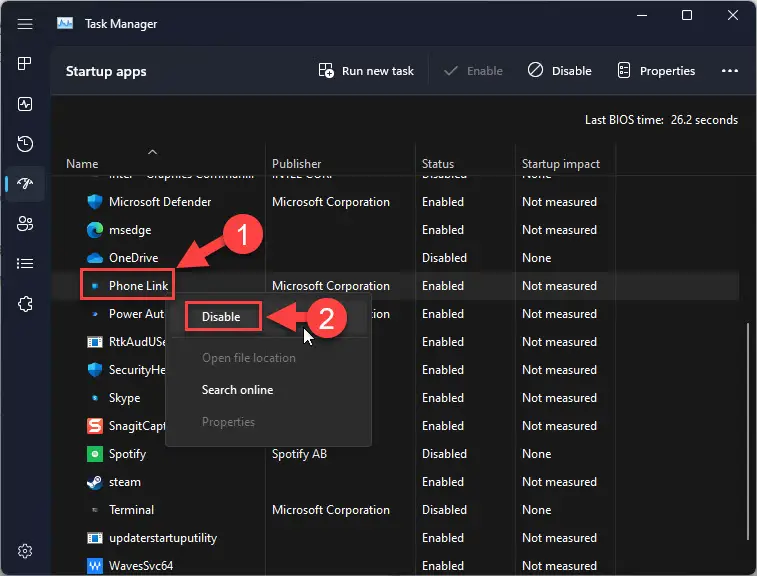This screenshot has width=757, height=576.
Task: Select Search online from context menu
Action: coord(237,390)
